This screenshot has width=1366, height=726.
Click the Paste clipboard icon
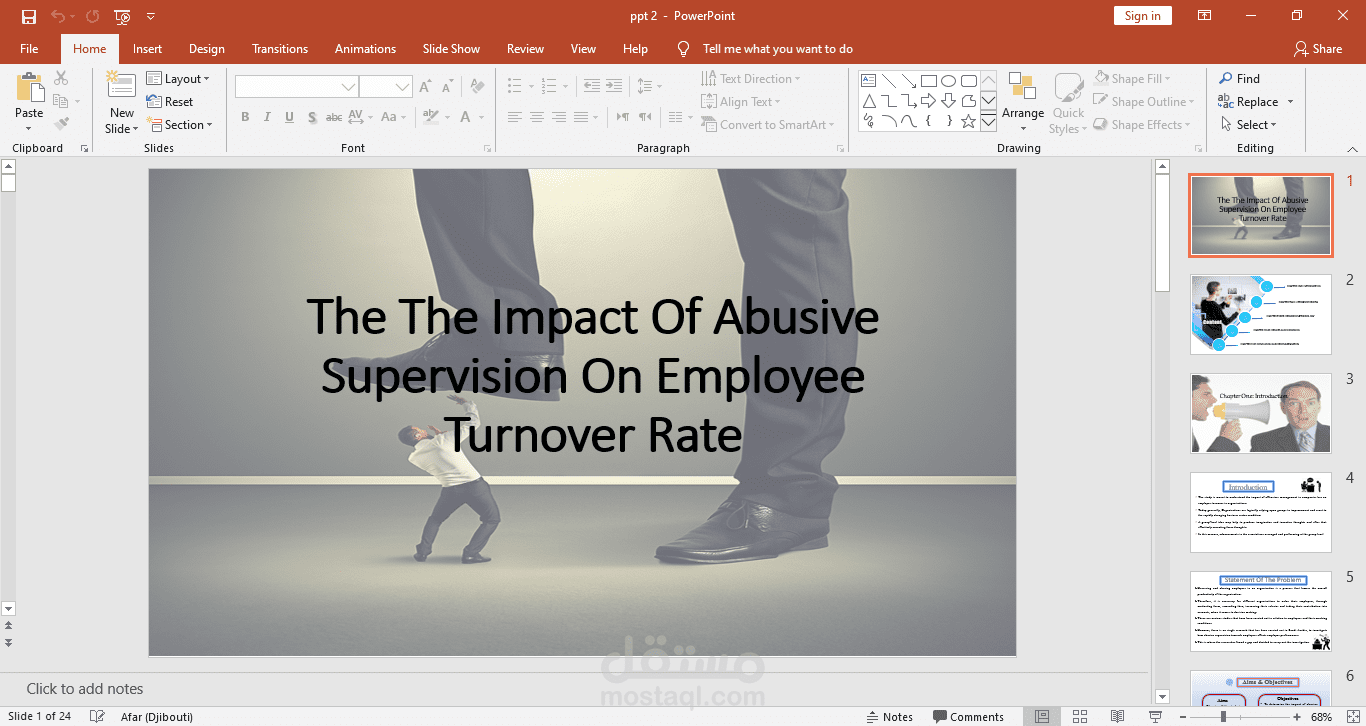[29, 87]
